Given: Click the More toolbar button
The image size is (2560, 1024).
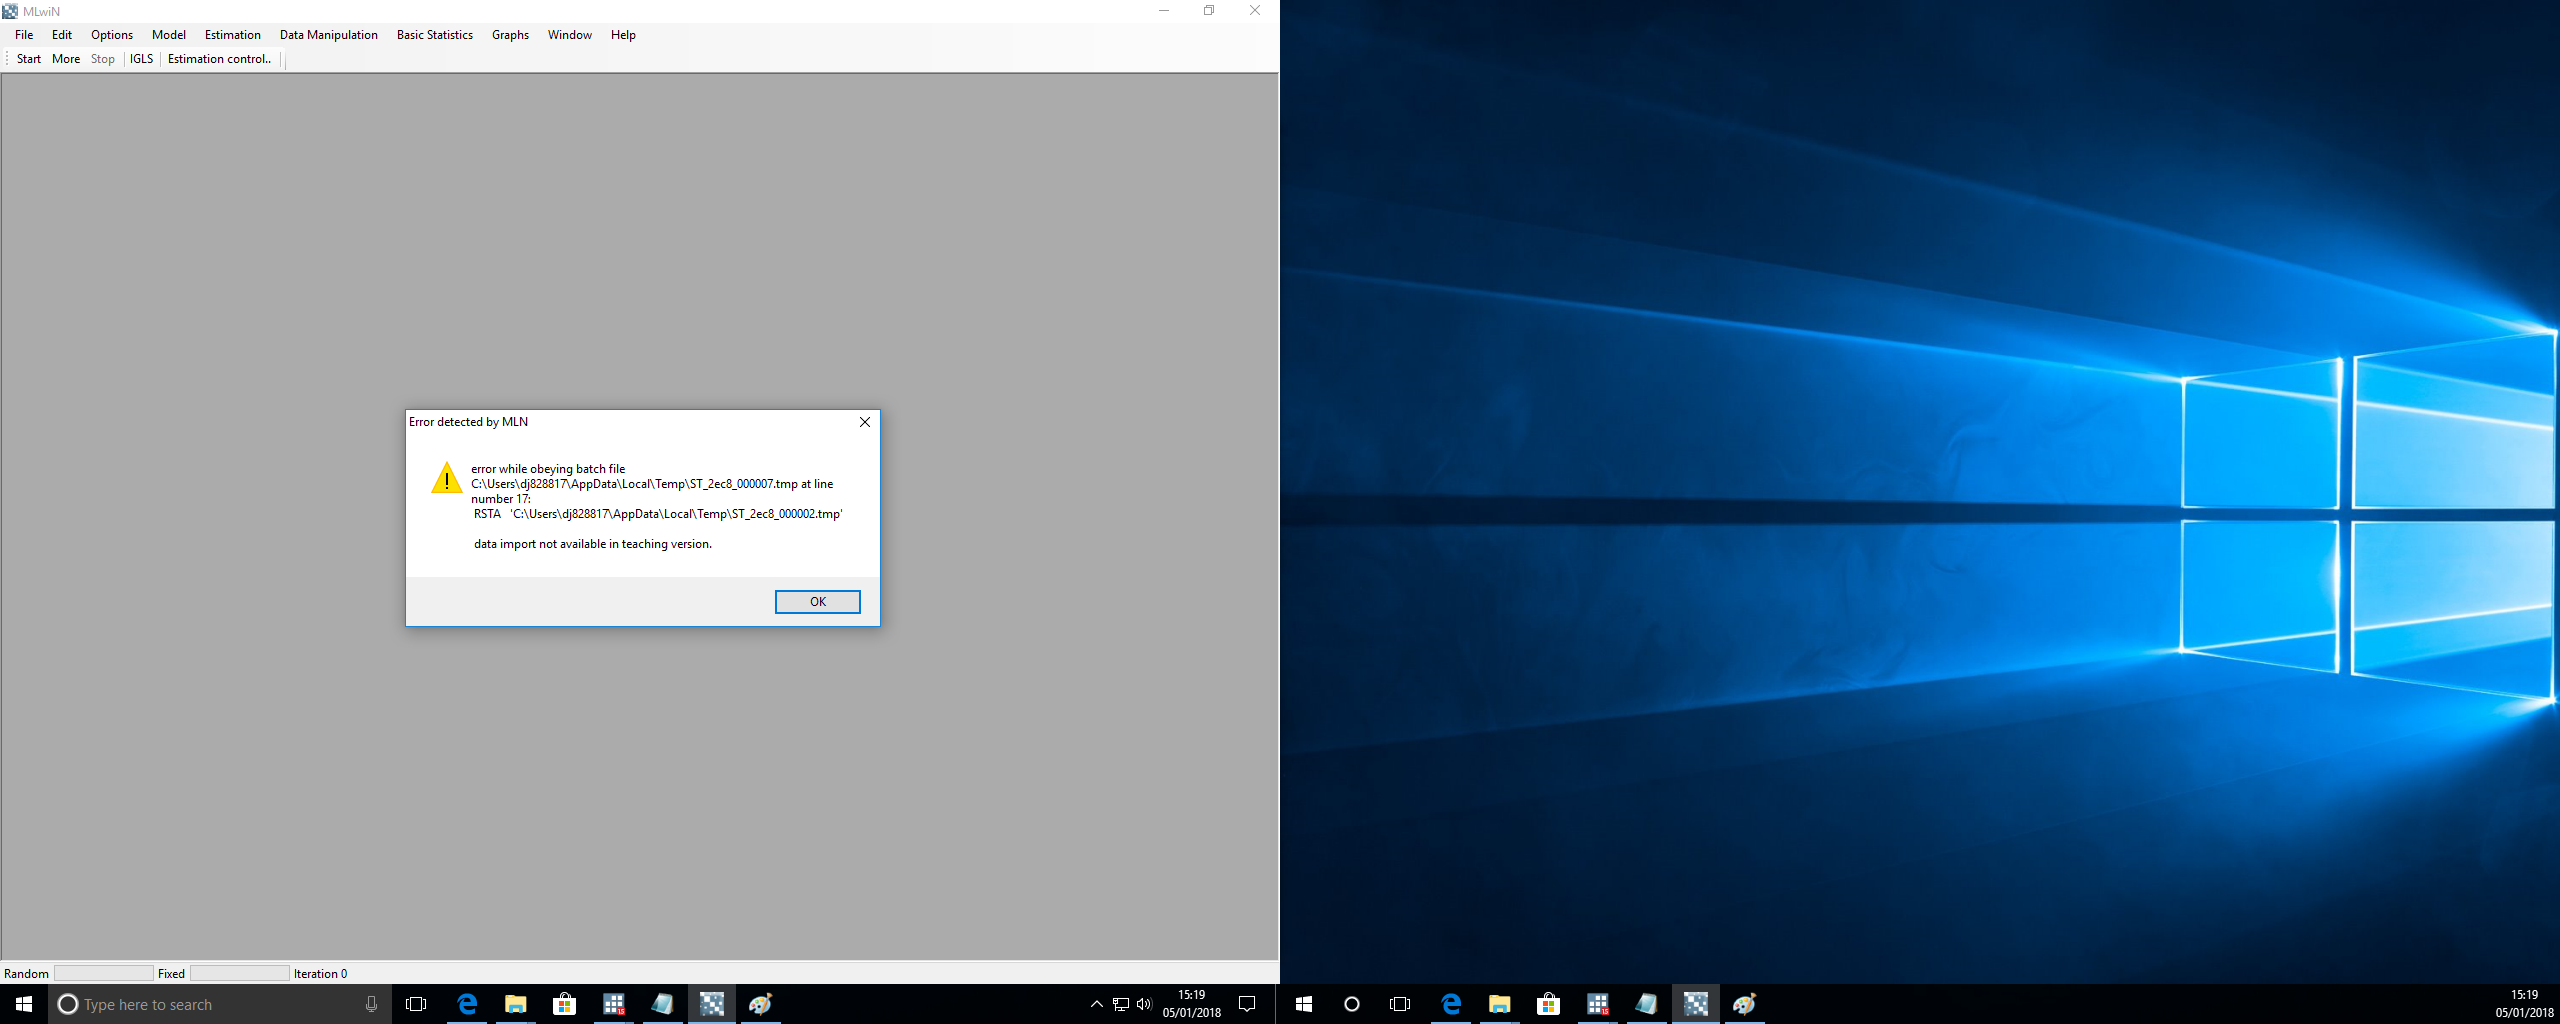Looking at the screenshot, I should [x=66, y=59].
